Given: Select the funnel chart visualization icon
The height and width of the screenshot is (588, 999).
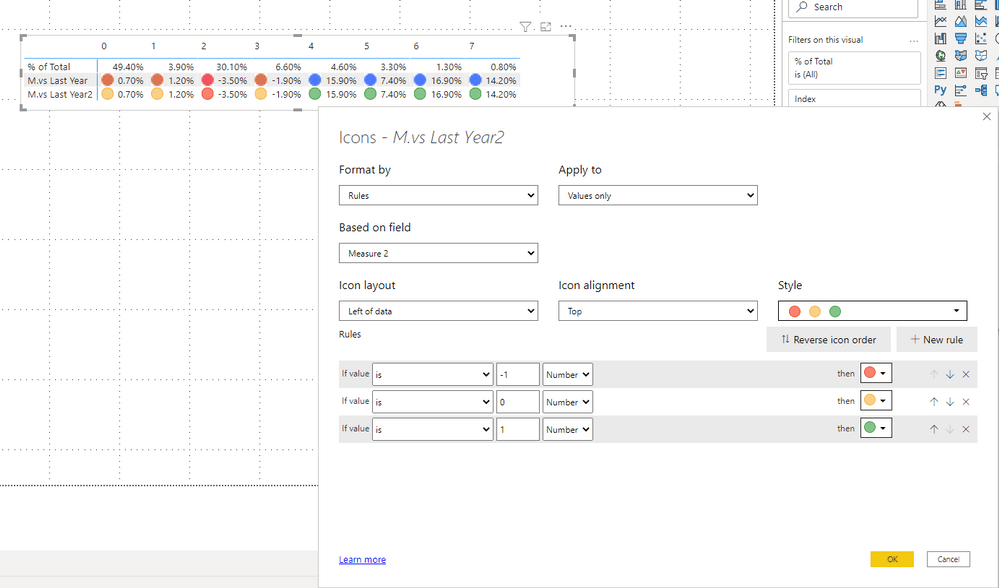Looking at the screenshot, I should pyautogui.click(x=961, y=38).
